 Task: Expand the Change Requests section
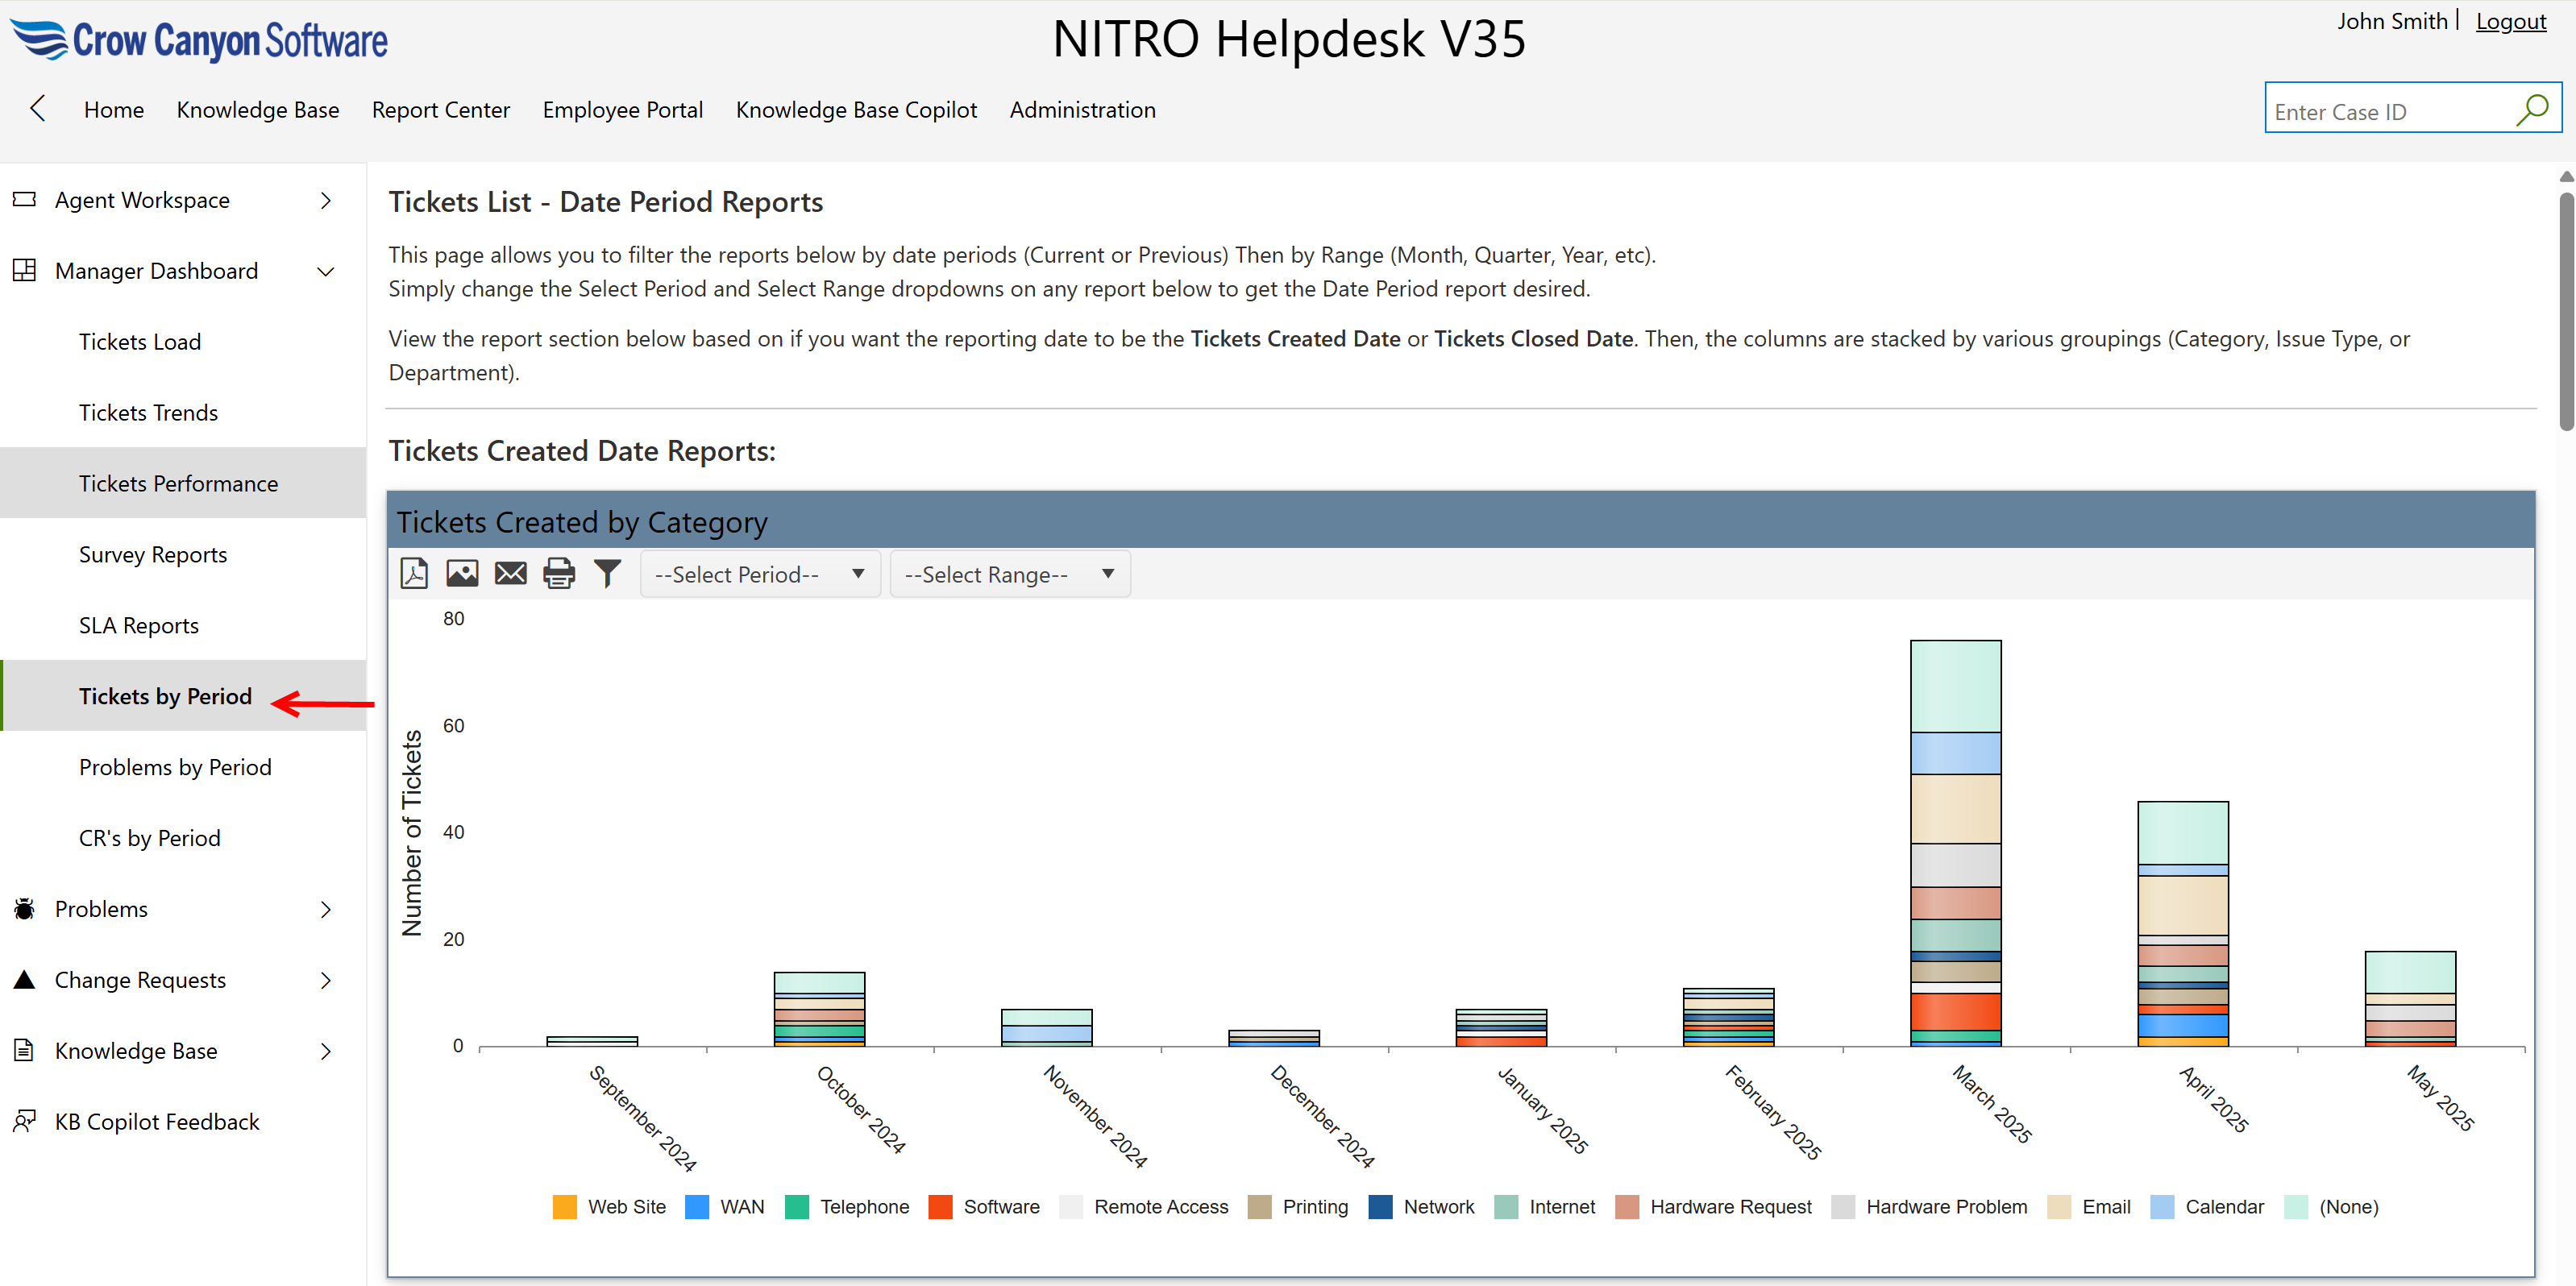coord(324,979)
